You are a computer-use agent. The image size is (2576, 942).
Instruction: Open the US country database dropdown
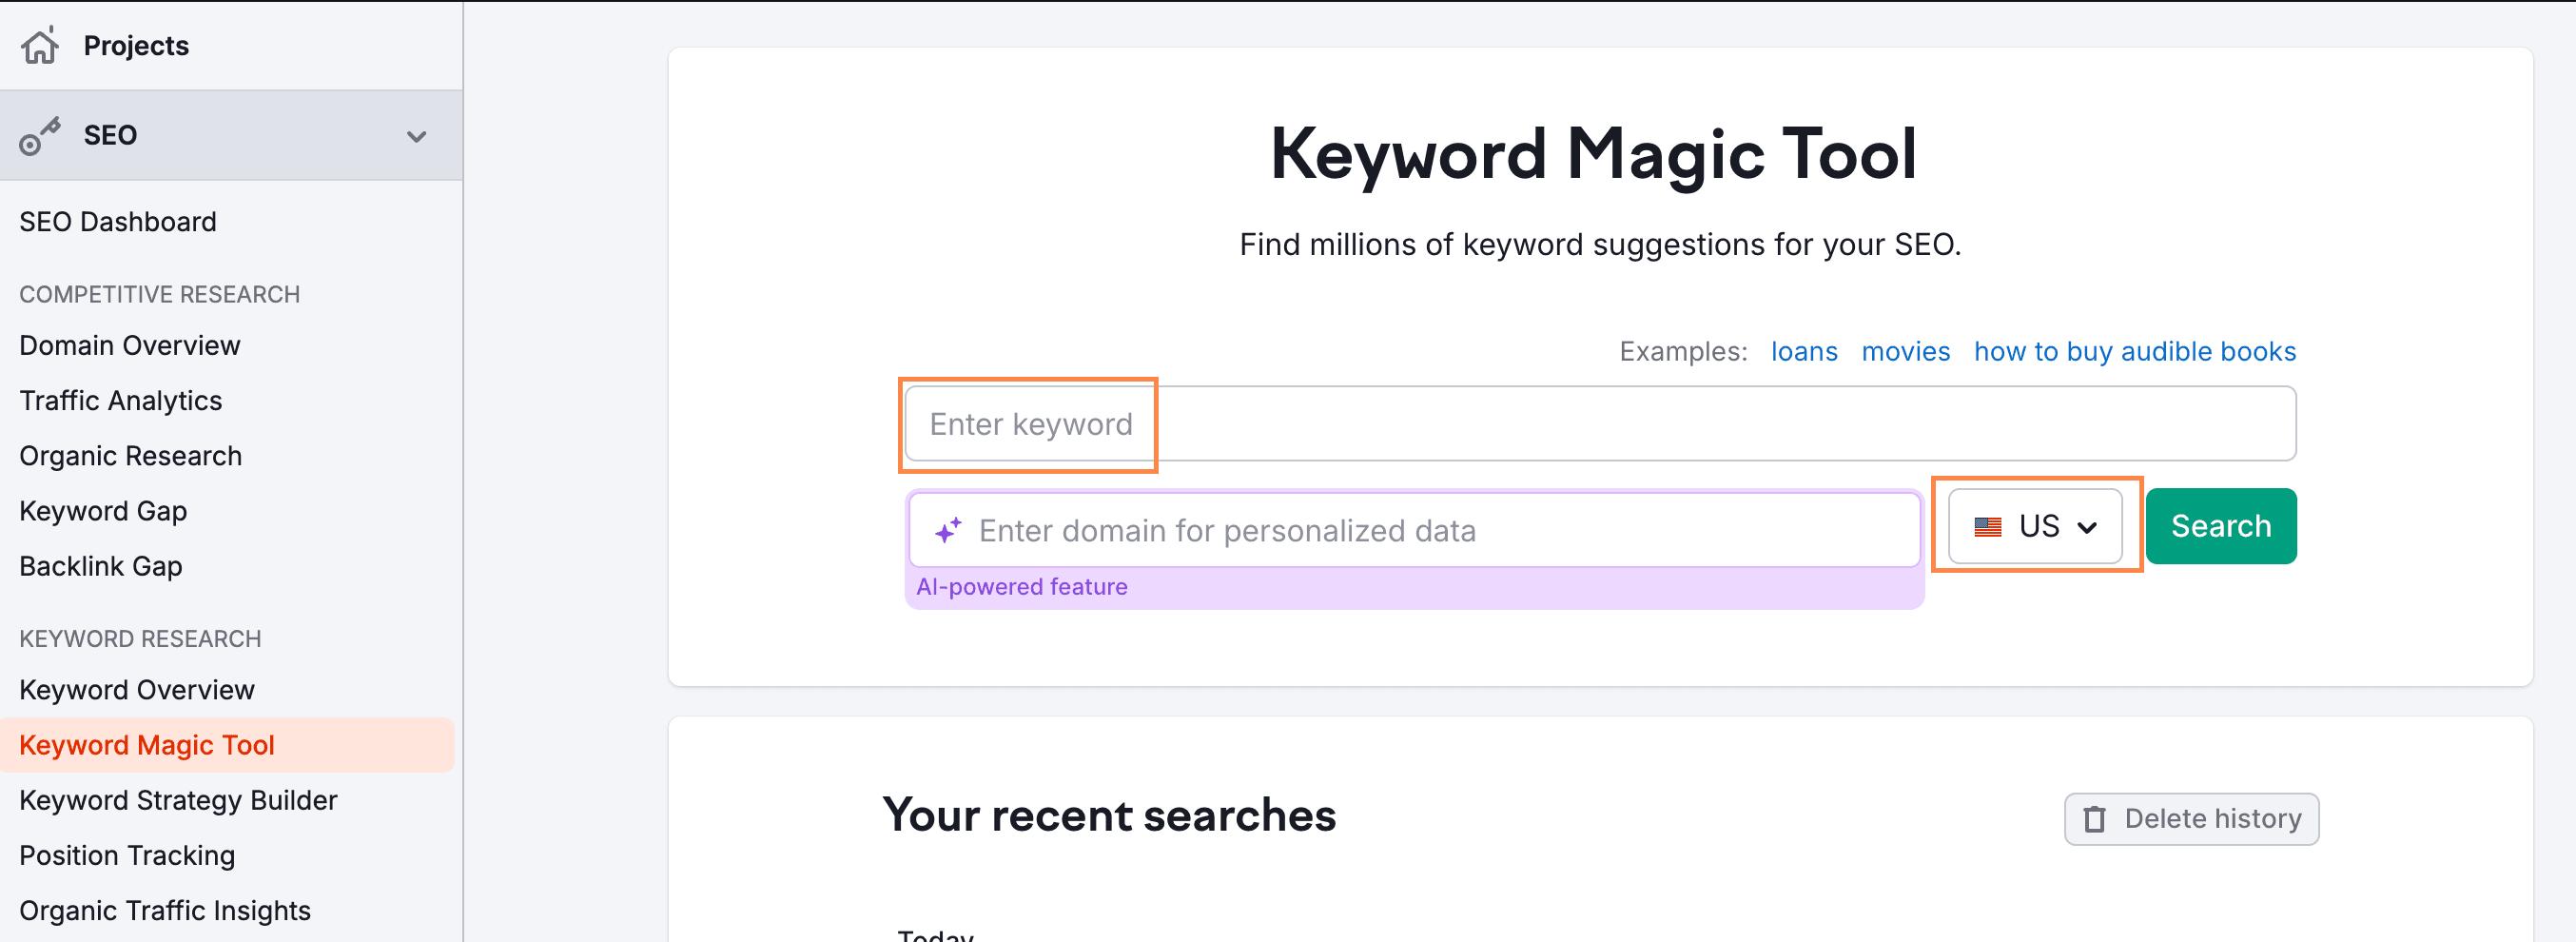pyautogui.click(x=2035, y=526)
